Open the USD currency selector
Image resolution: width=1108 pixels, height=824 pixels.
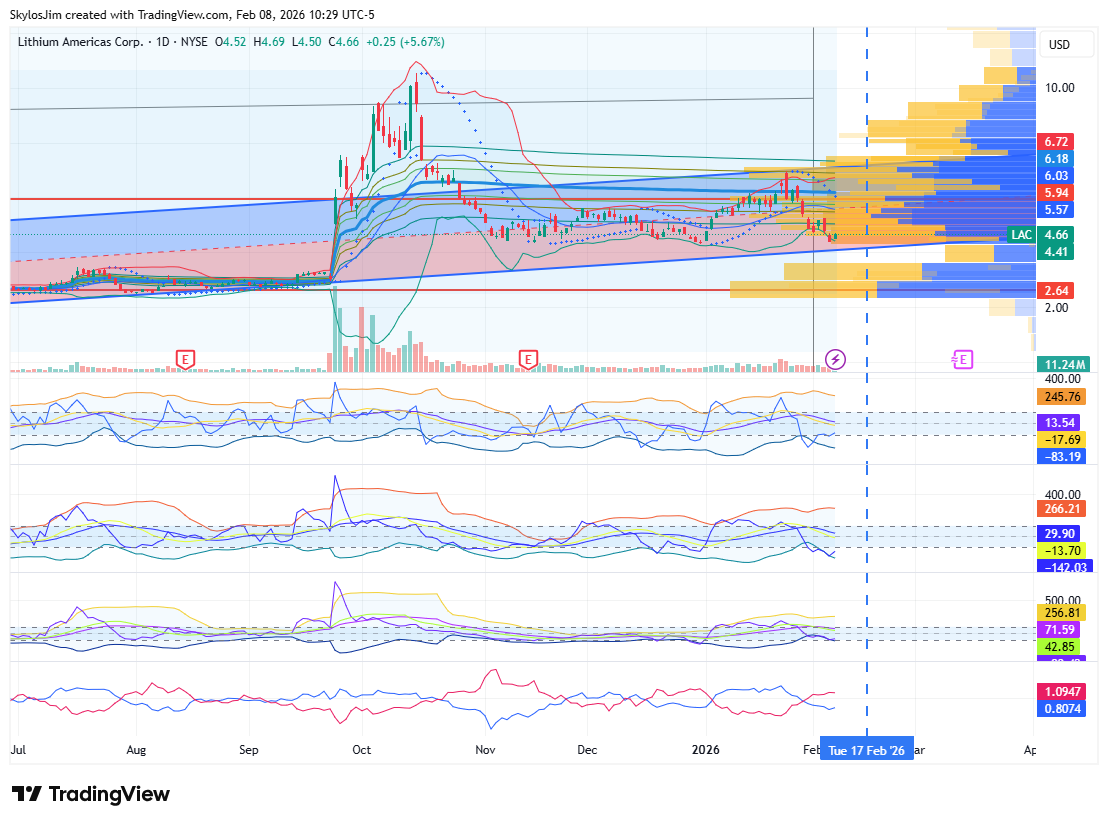click(1057, 45)
